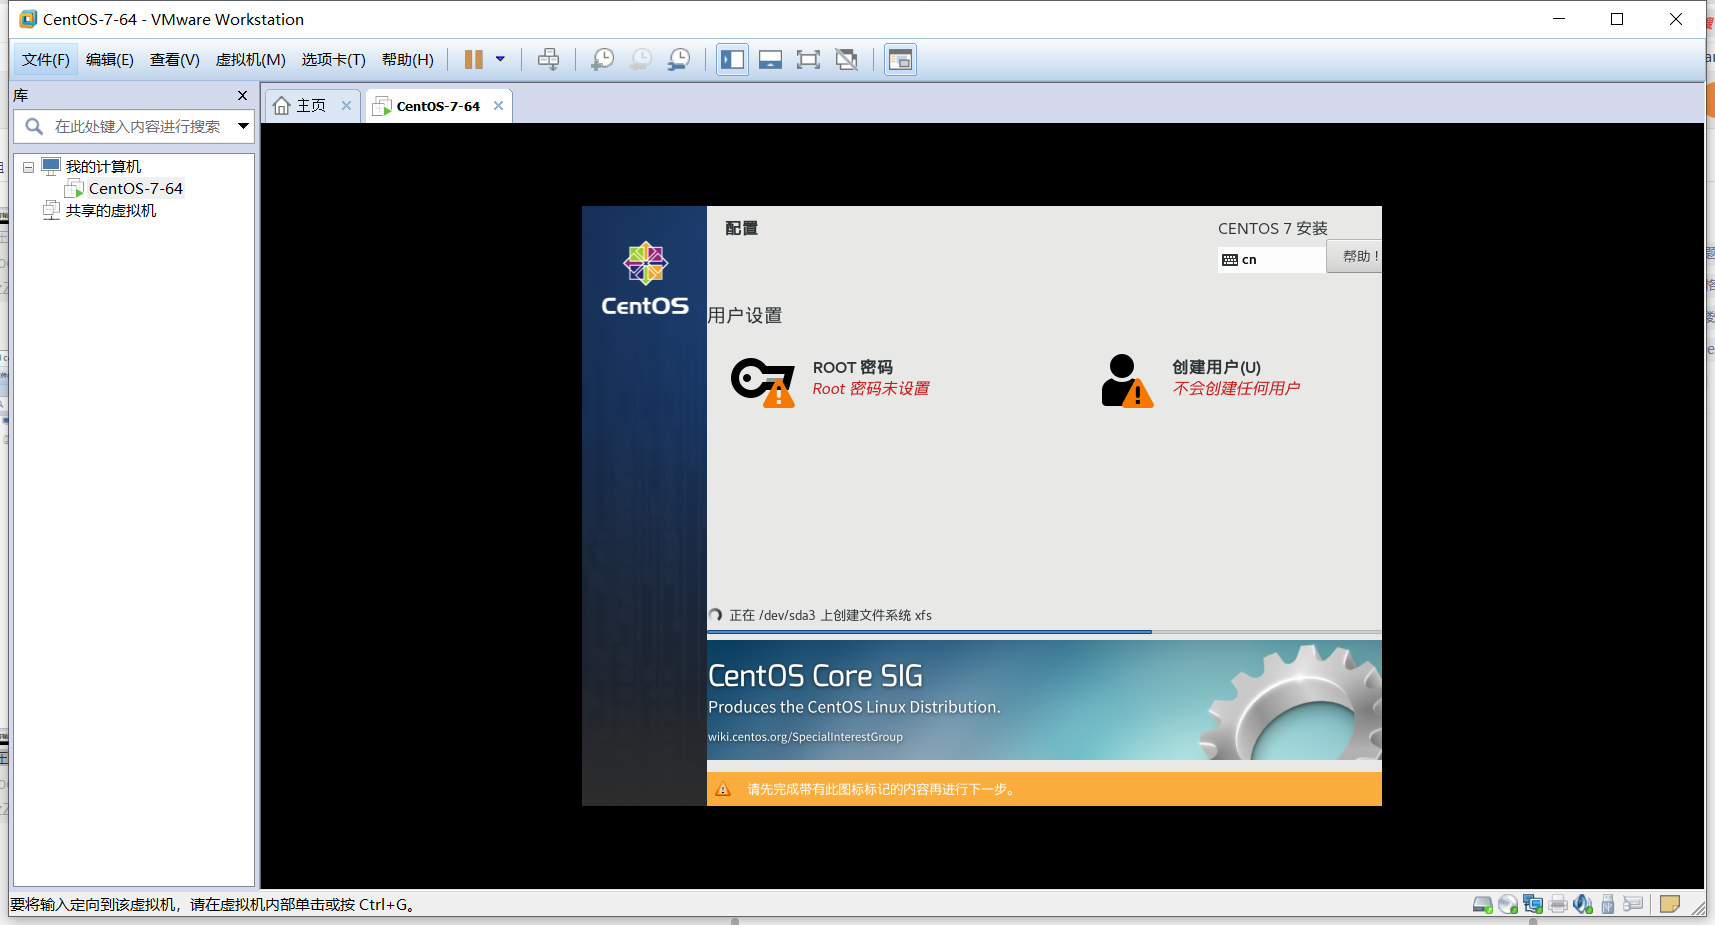Click keyboard and mouse input status bar icon

tap(1633, 904)
